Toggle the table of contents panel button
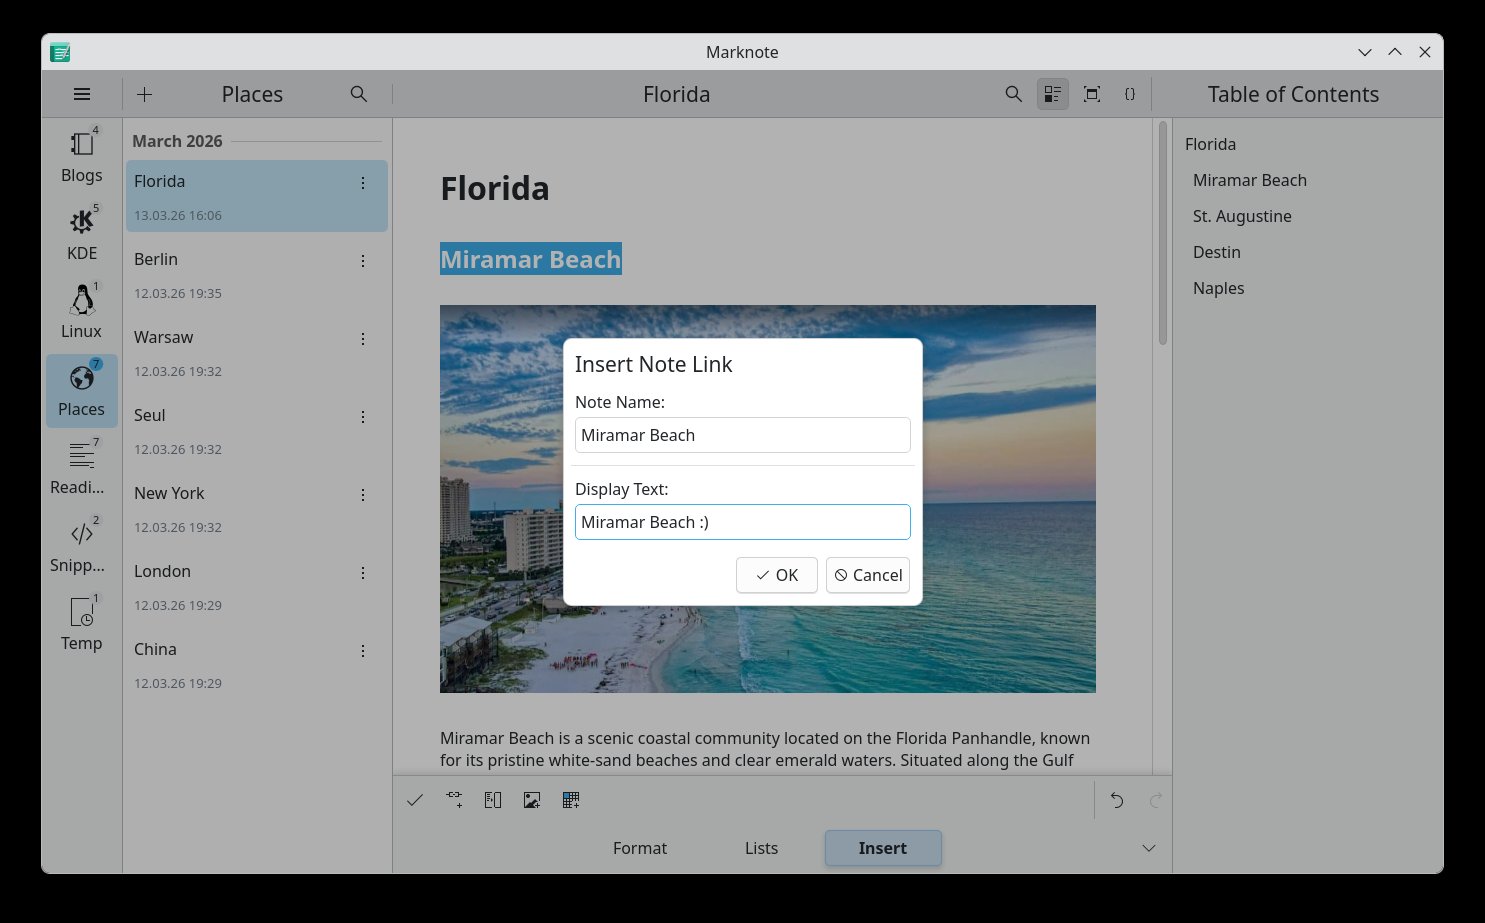 [1052, 94]
